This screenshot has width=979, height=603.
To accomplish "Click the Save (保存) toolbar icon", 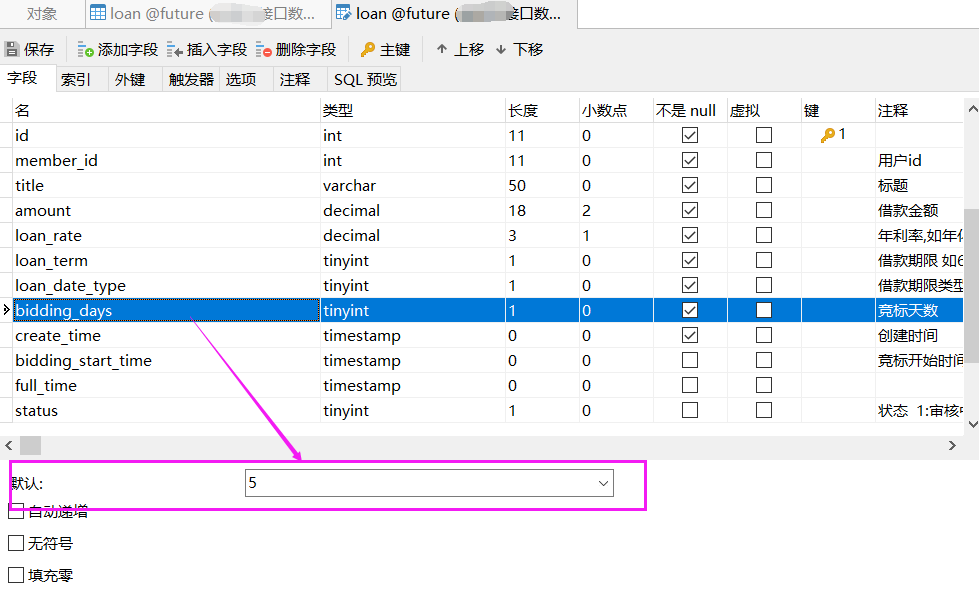I will (12, 49).
